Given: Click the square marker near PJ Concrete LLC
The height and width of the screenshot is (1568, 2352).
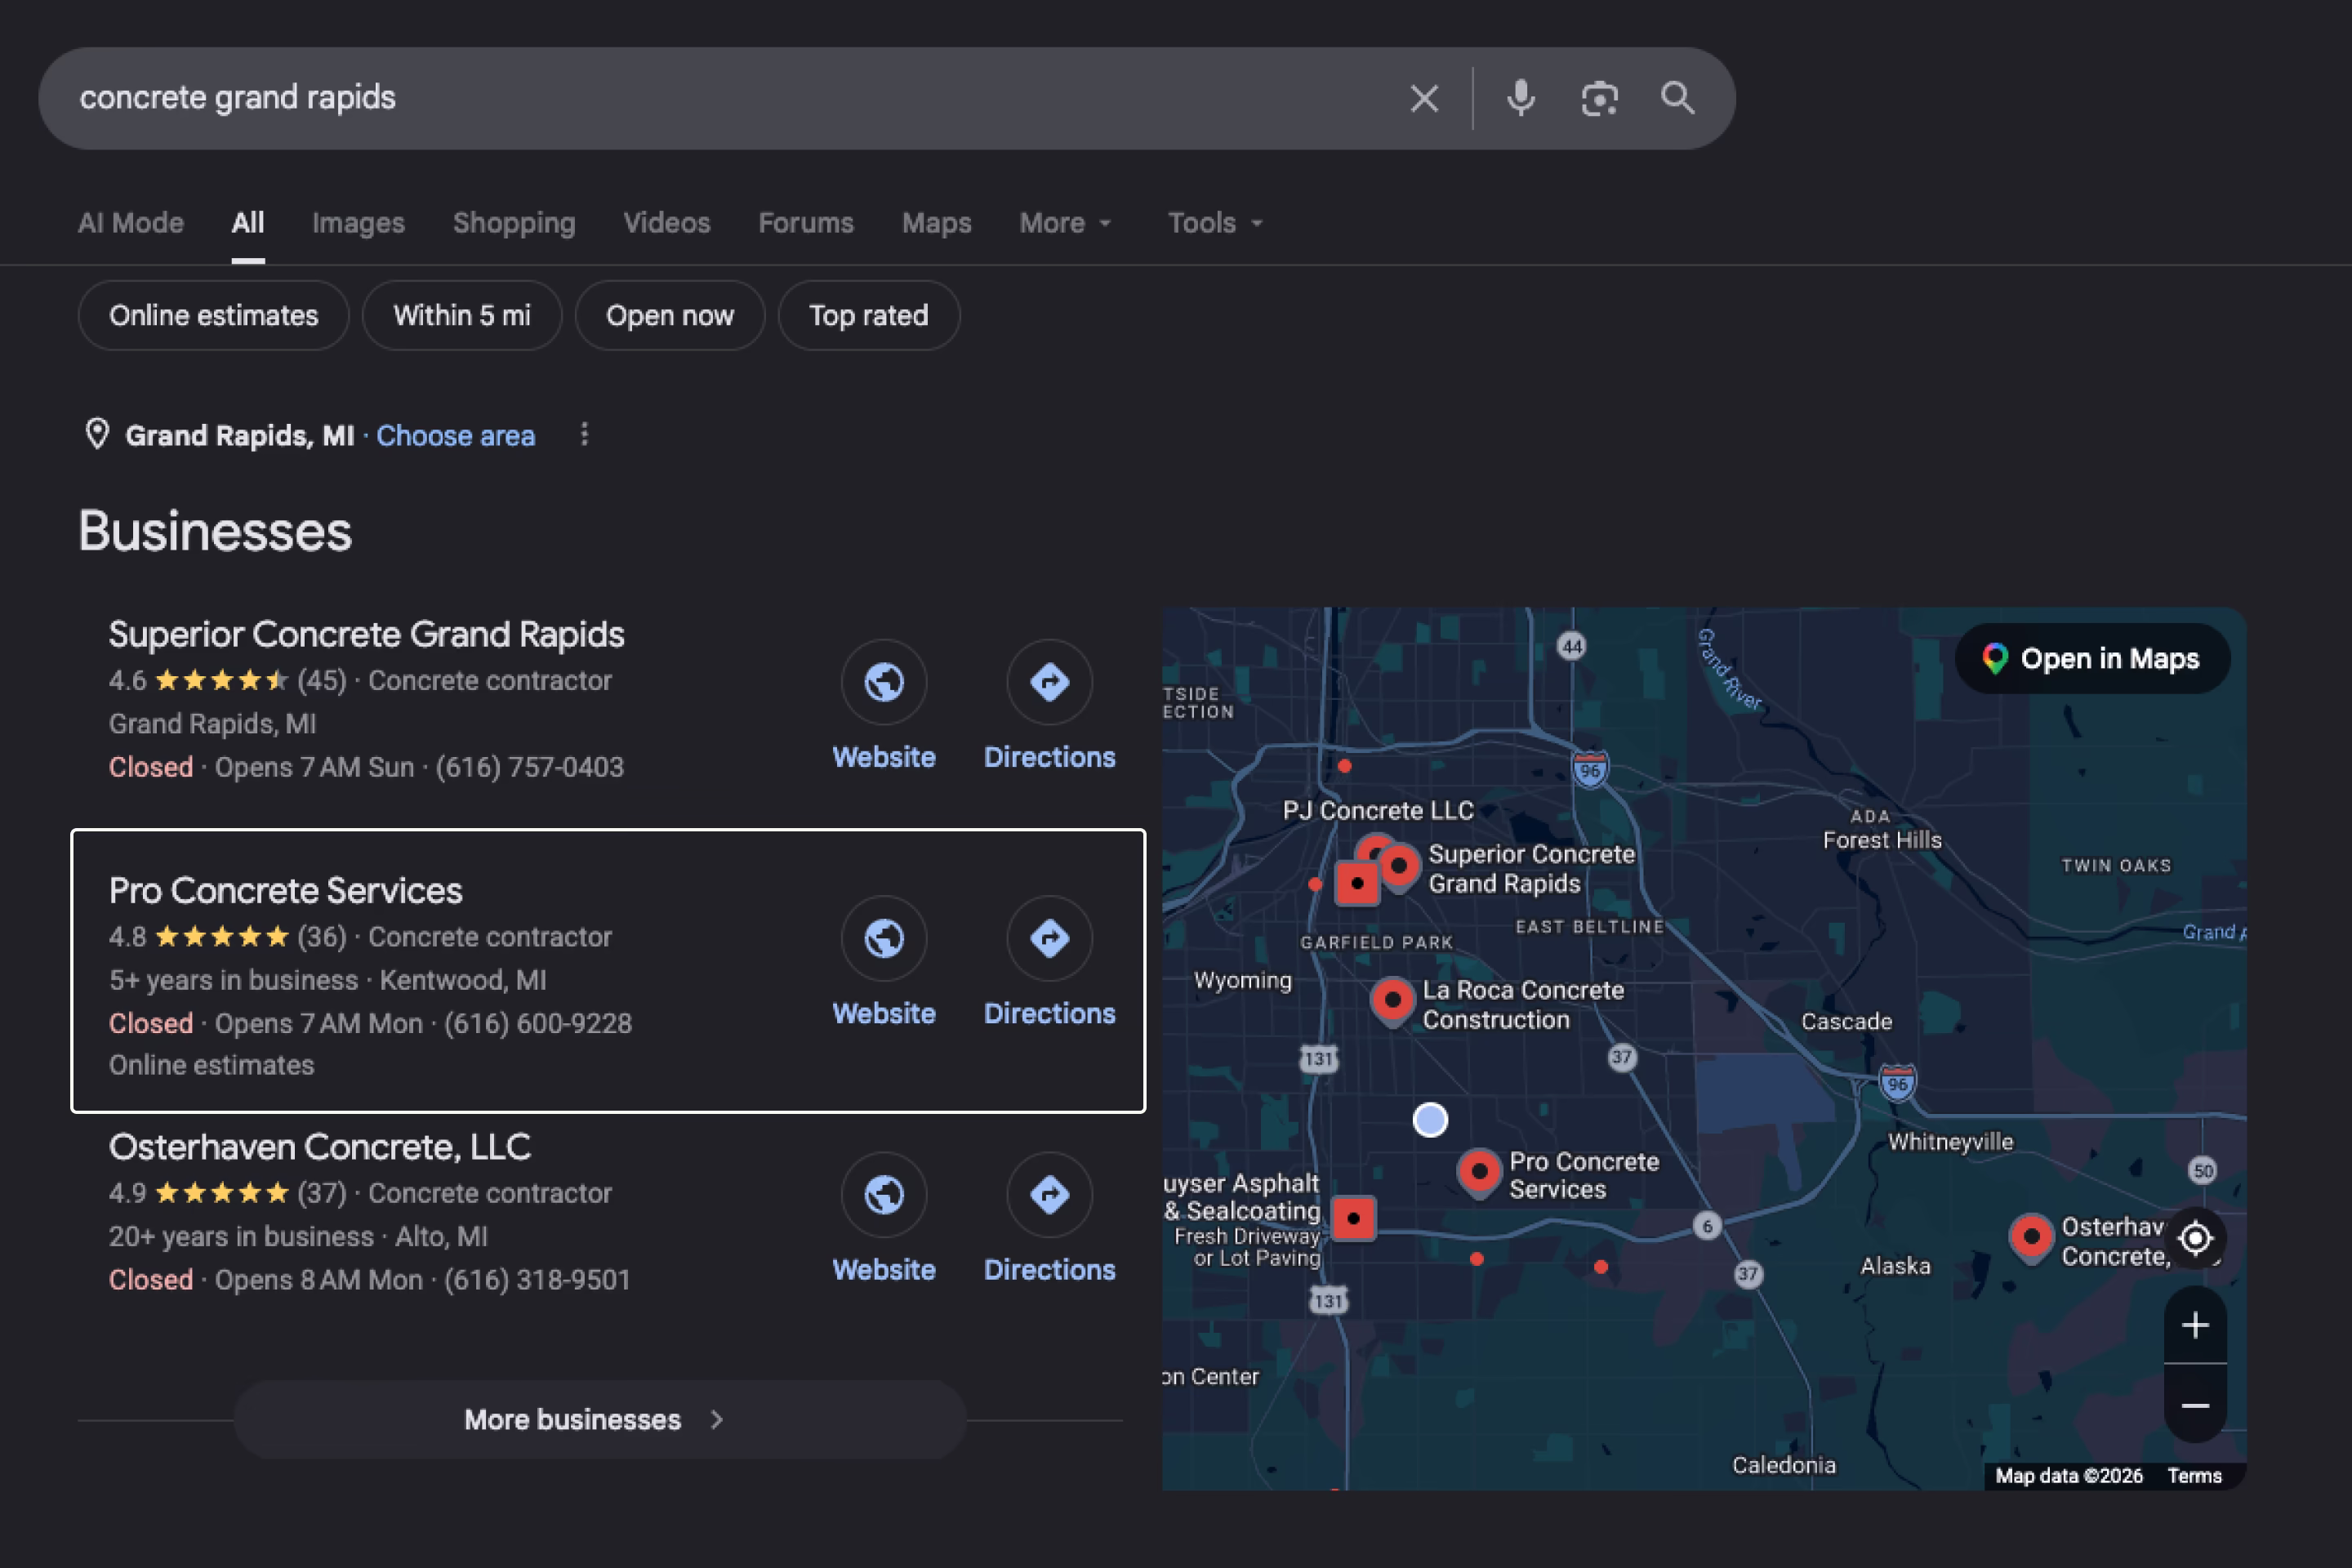Looking at the screenshot, I should coord(1357,883).
